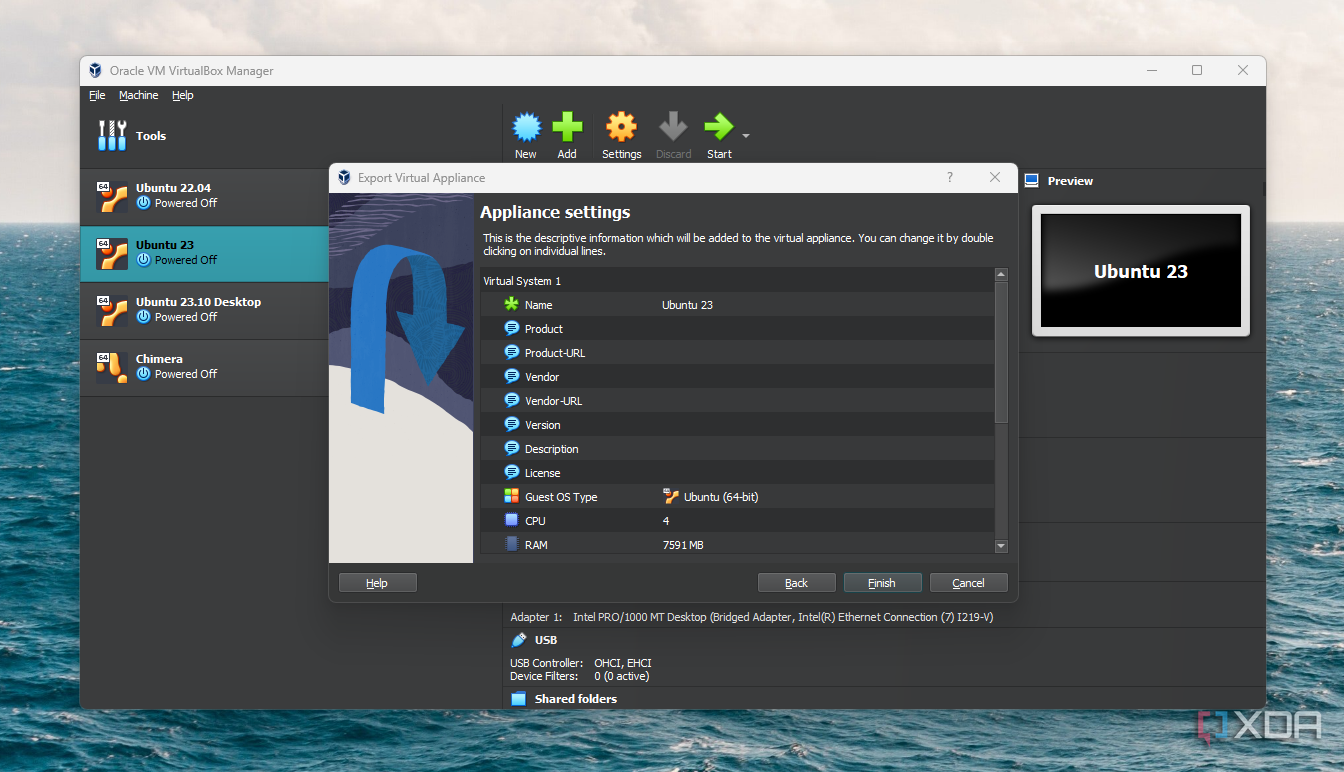The height and width of the screenshot is (772, 1344).
Task: Select the Chimera machine icon
Action: pyautogui.click(x=112, y=367)
